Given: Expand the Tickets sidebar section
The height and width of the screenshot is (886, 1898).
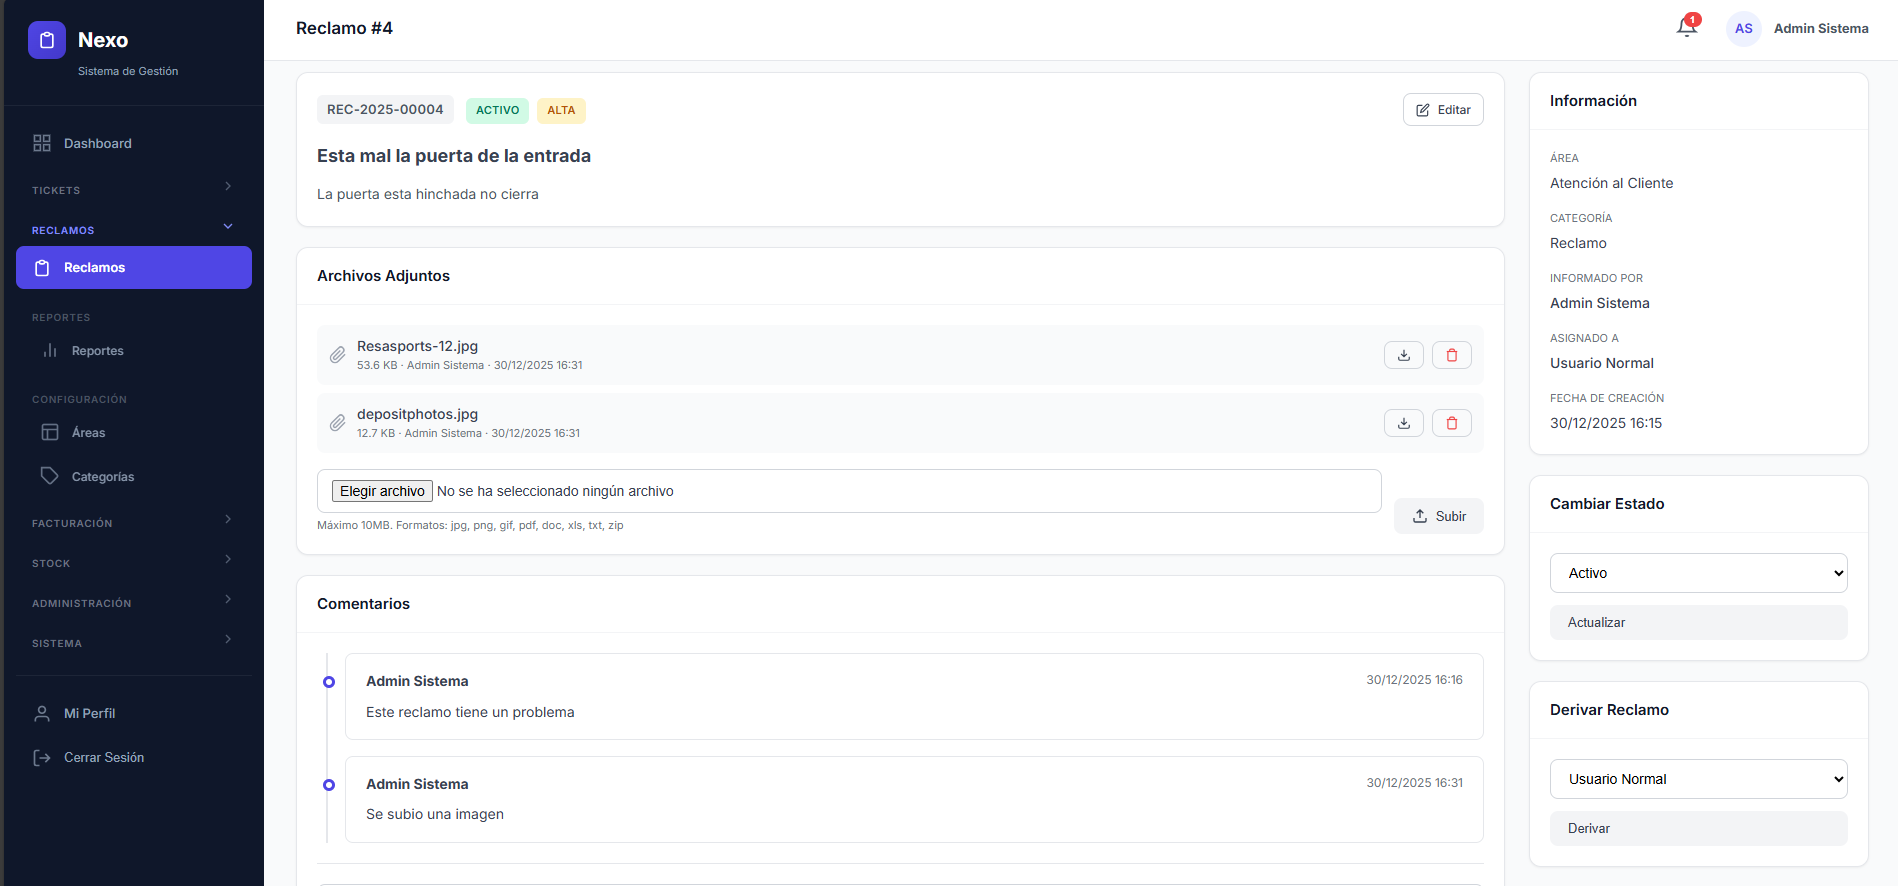Looking at the screenshot, I should click(x=133, y=189).
